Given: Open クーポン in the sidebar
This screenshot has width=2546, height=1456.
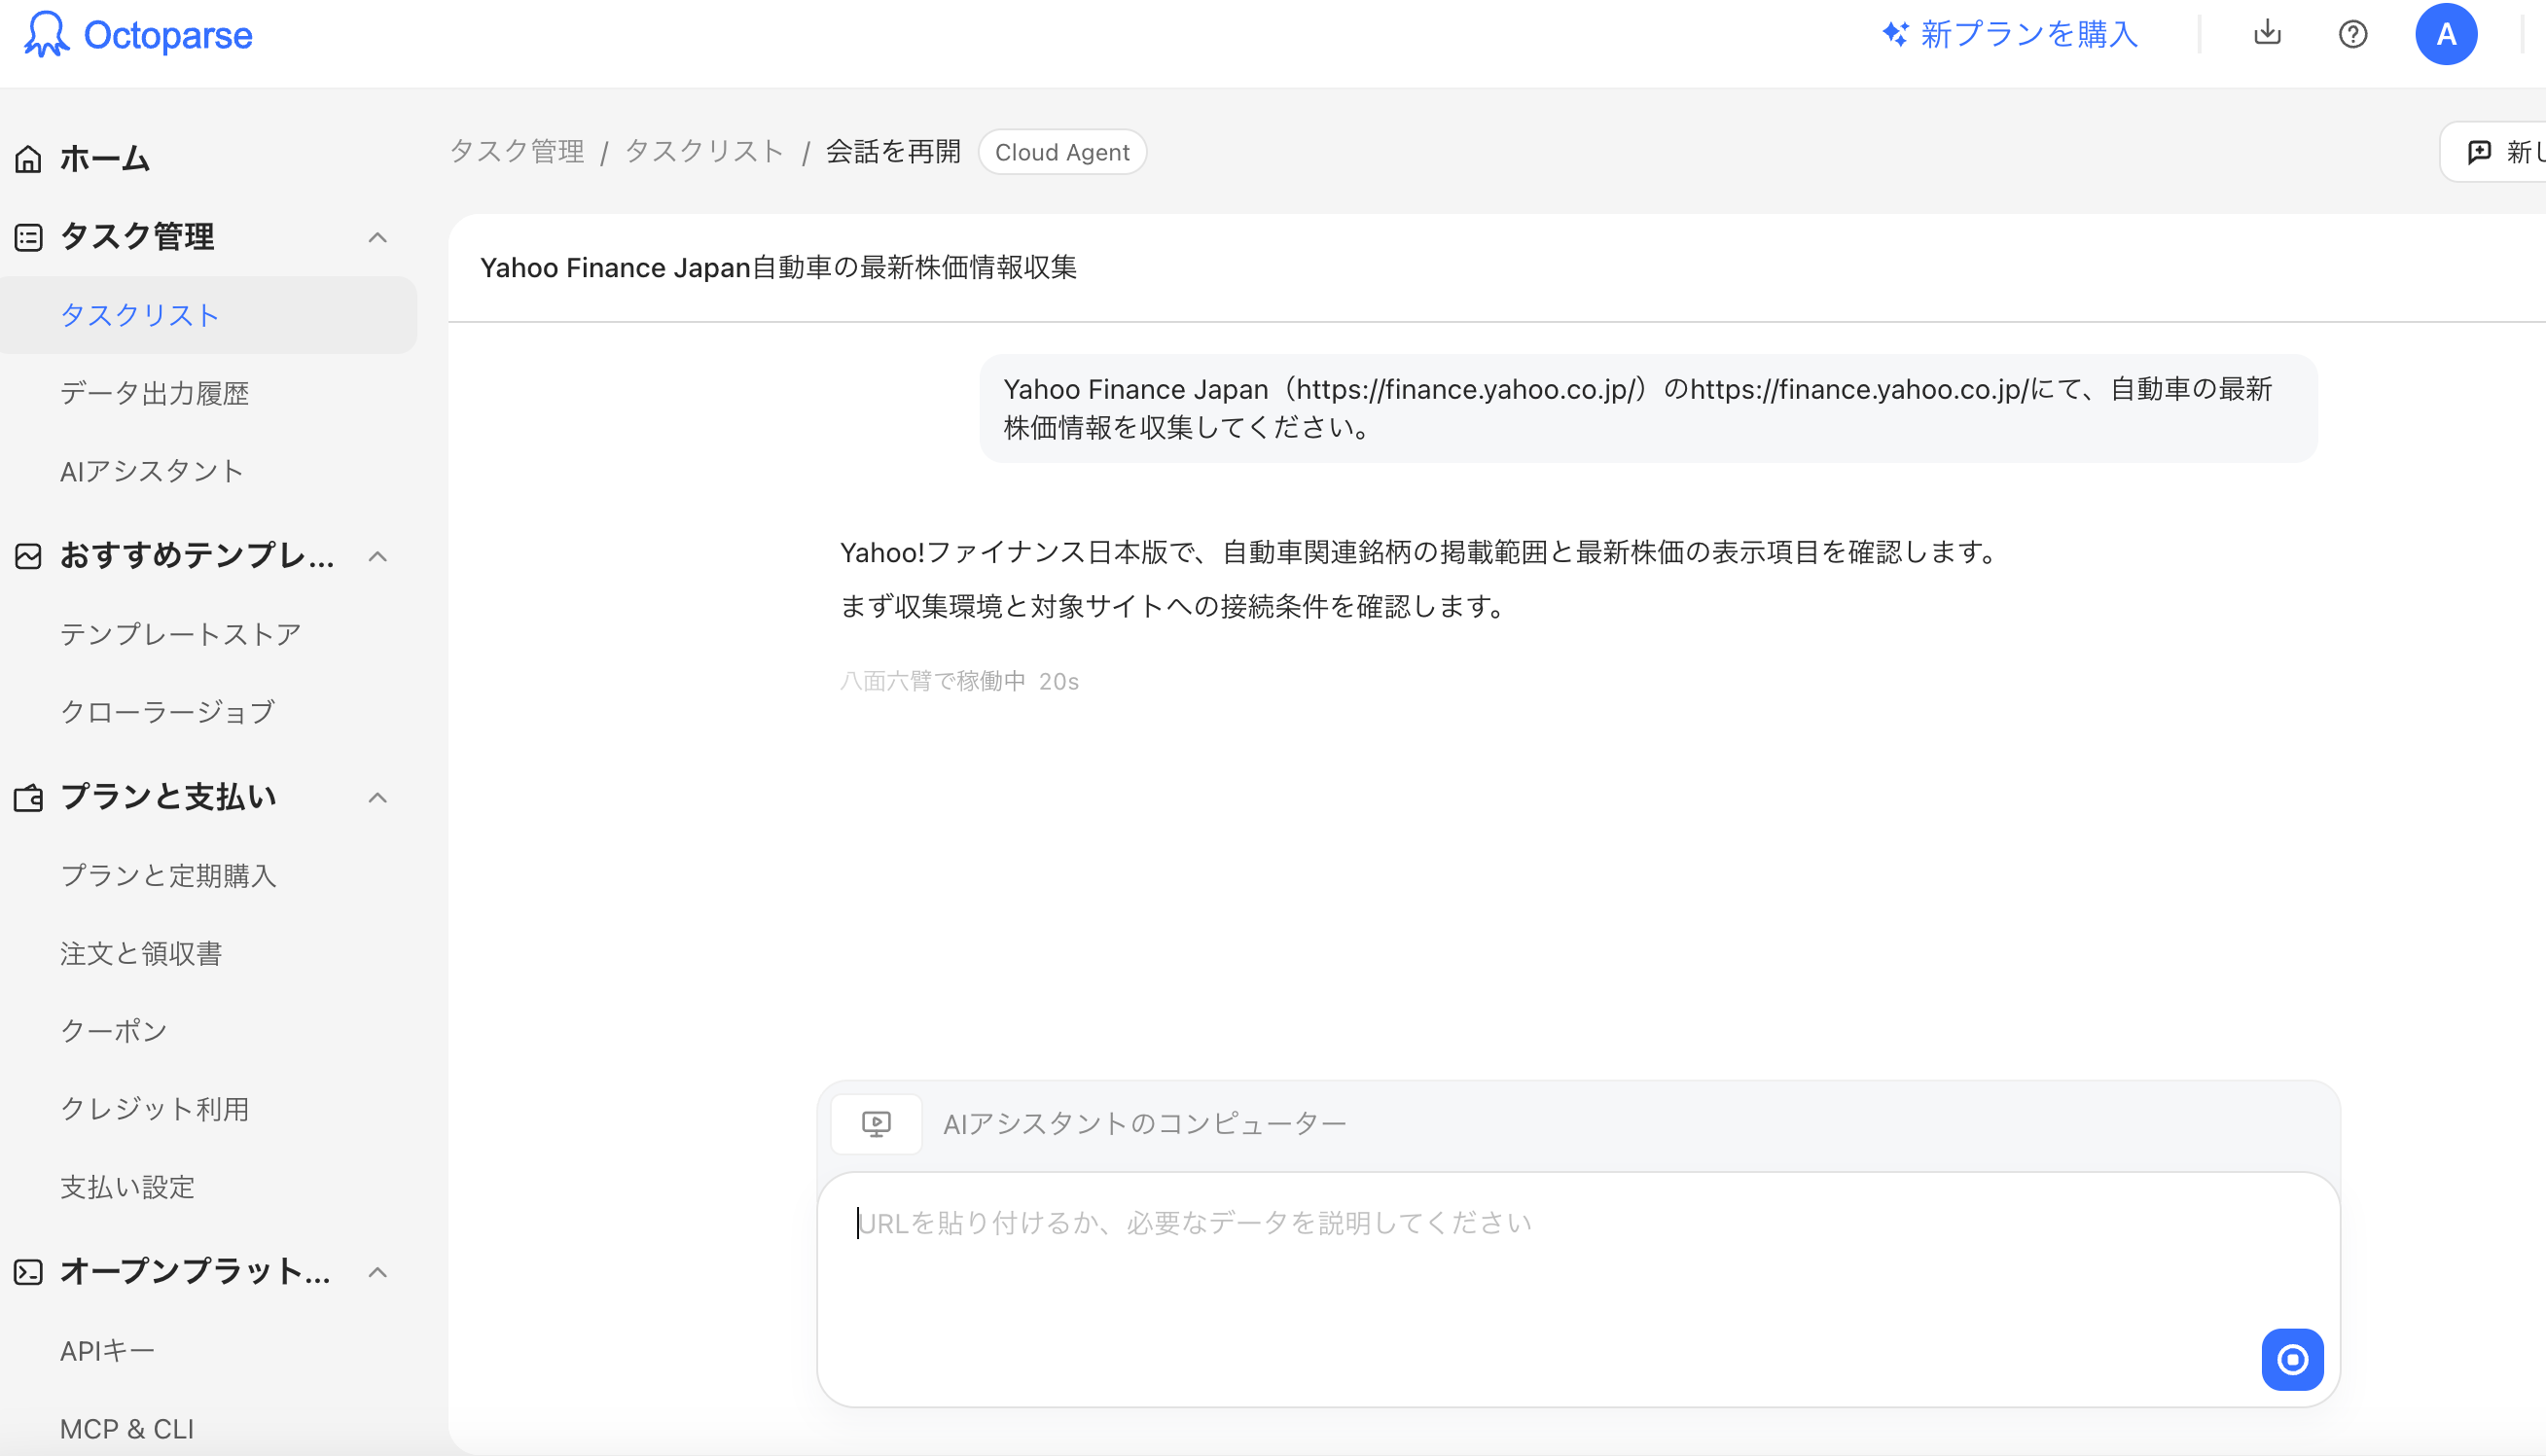Looking at the screenshot, I should click(113, 1031).
